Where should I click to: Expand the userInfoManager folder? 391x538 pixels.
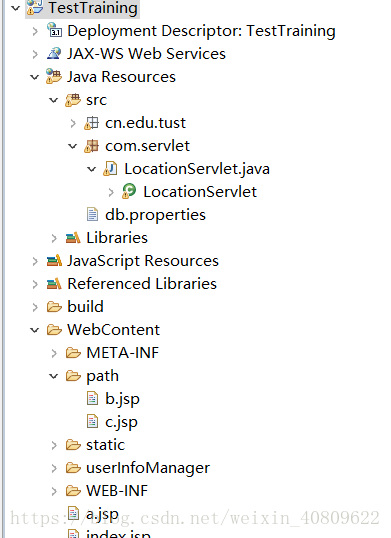click(54, 468)
